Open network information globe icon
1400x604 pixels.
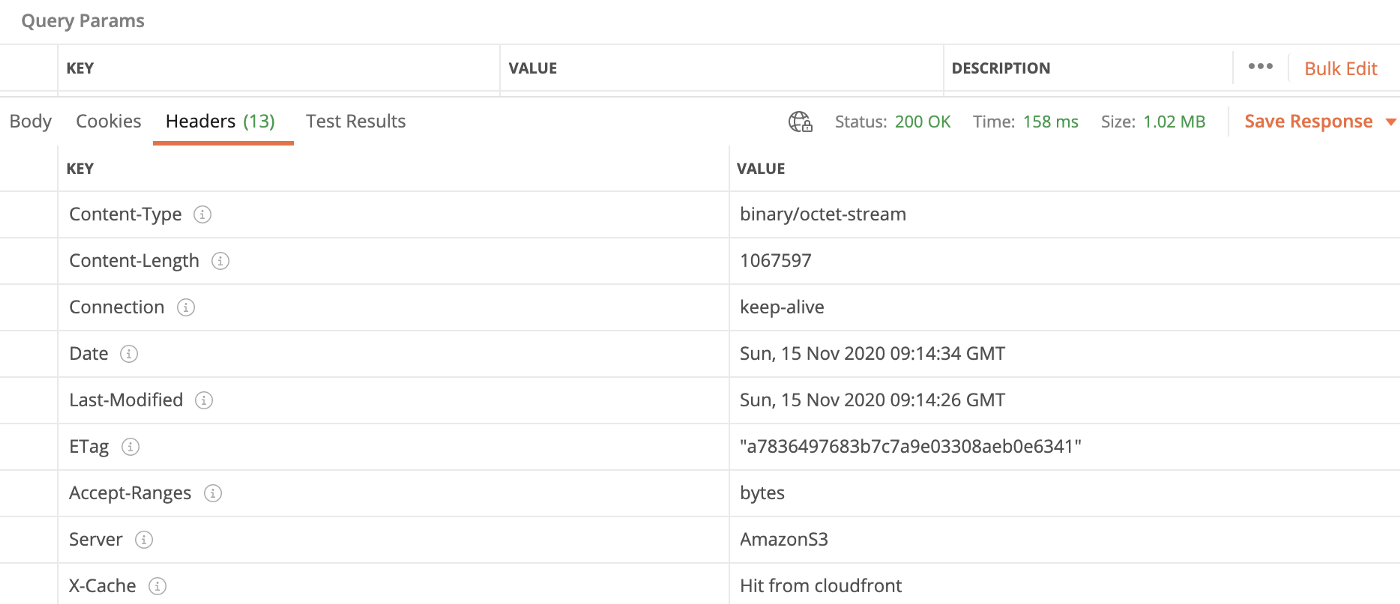coord(800,122)
